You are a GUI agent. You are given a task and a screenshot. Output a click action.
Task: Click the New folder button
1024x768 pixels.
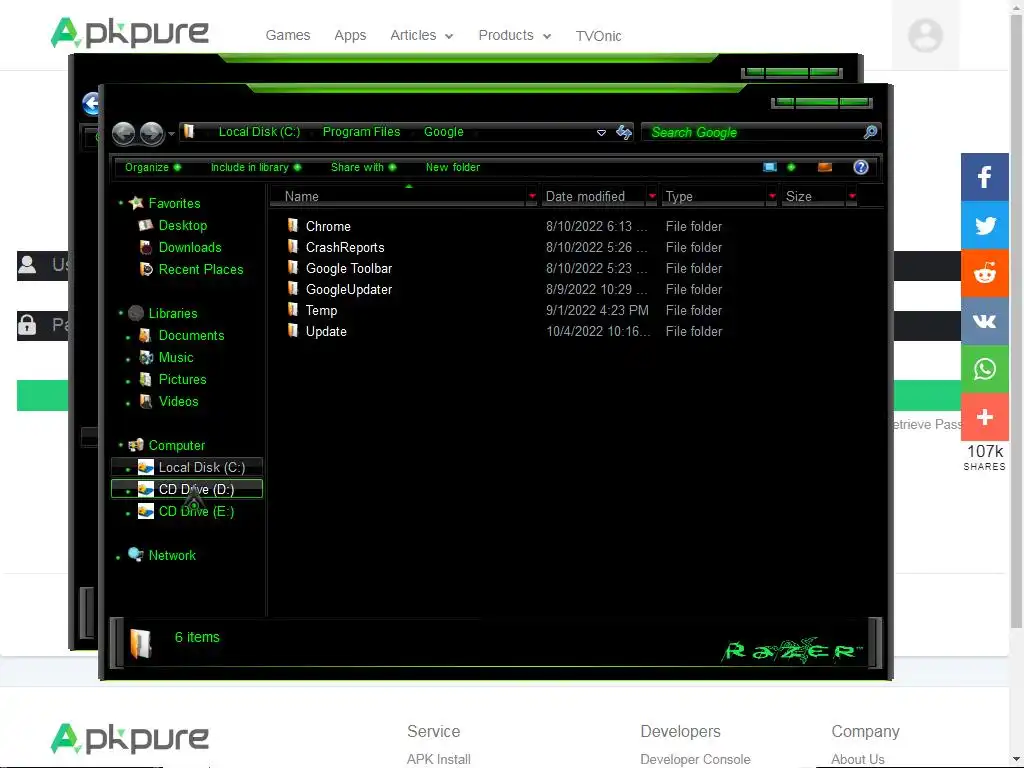point(453,167)
